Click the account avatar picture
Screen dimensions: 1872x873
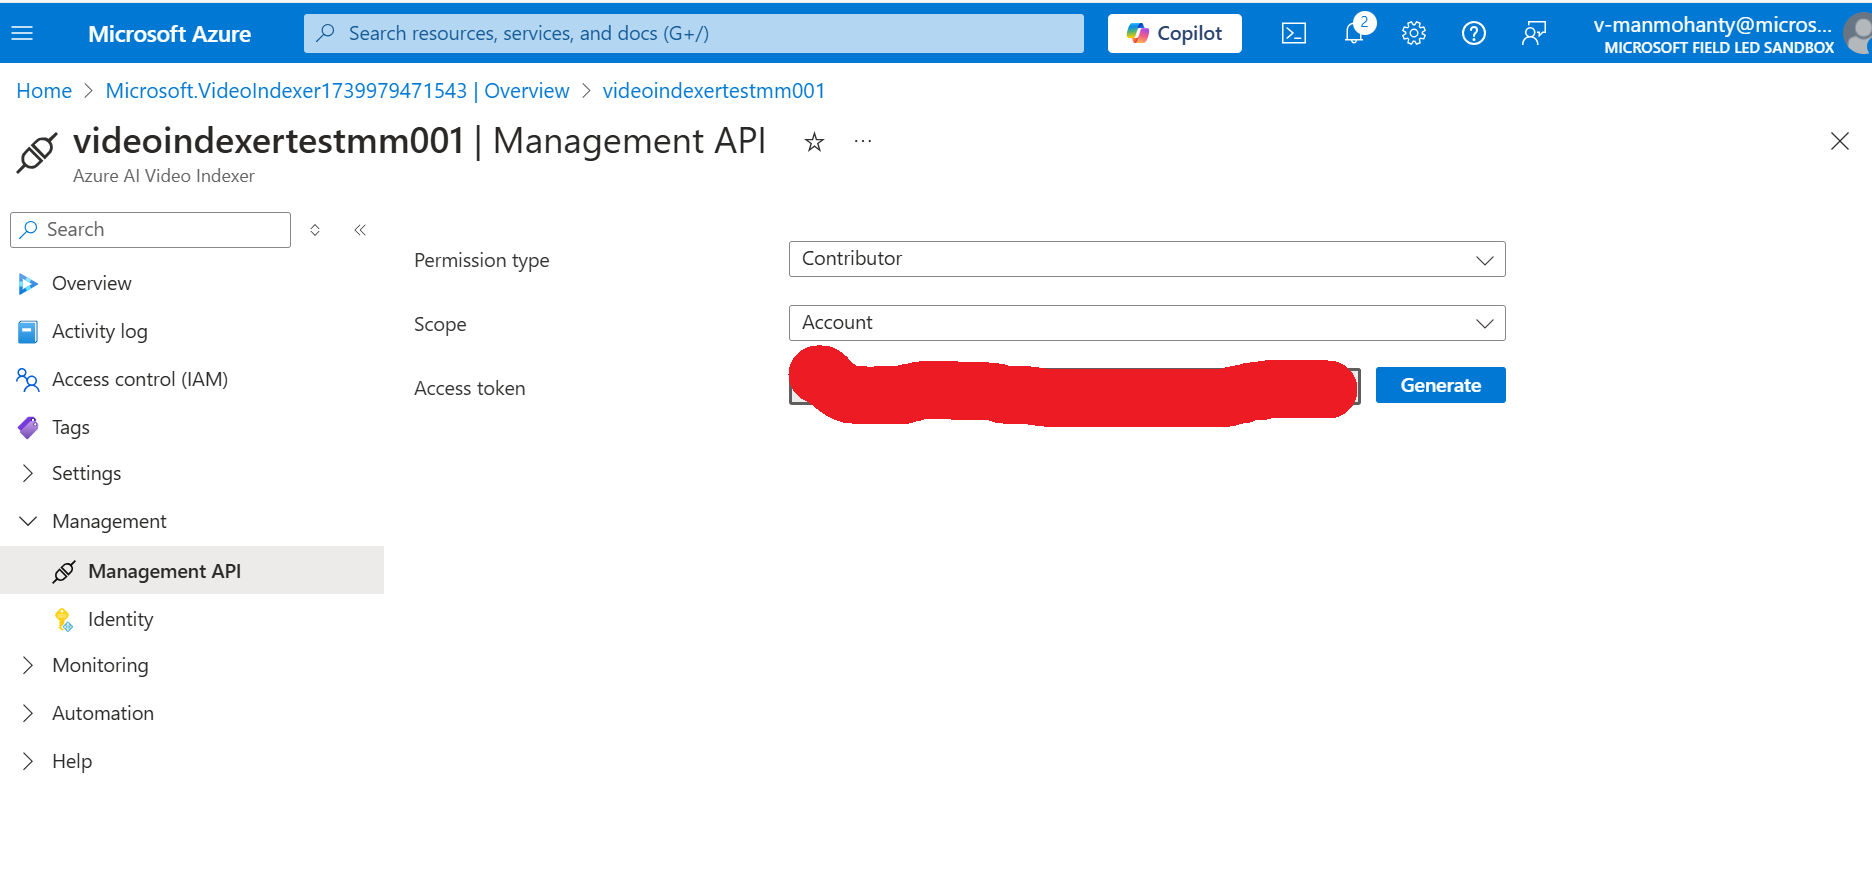pos(1859,34)
